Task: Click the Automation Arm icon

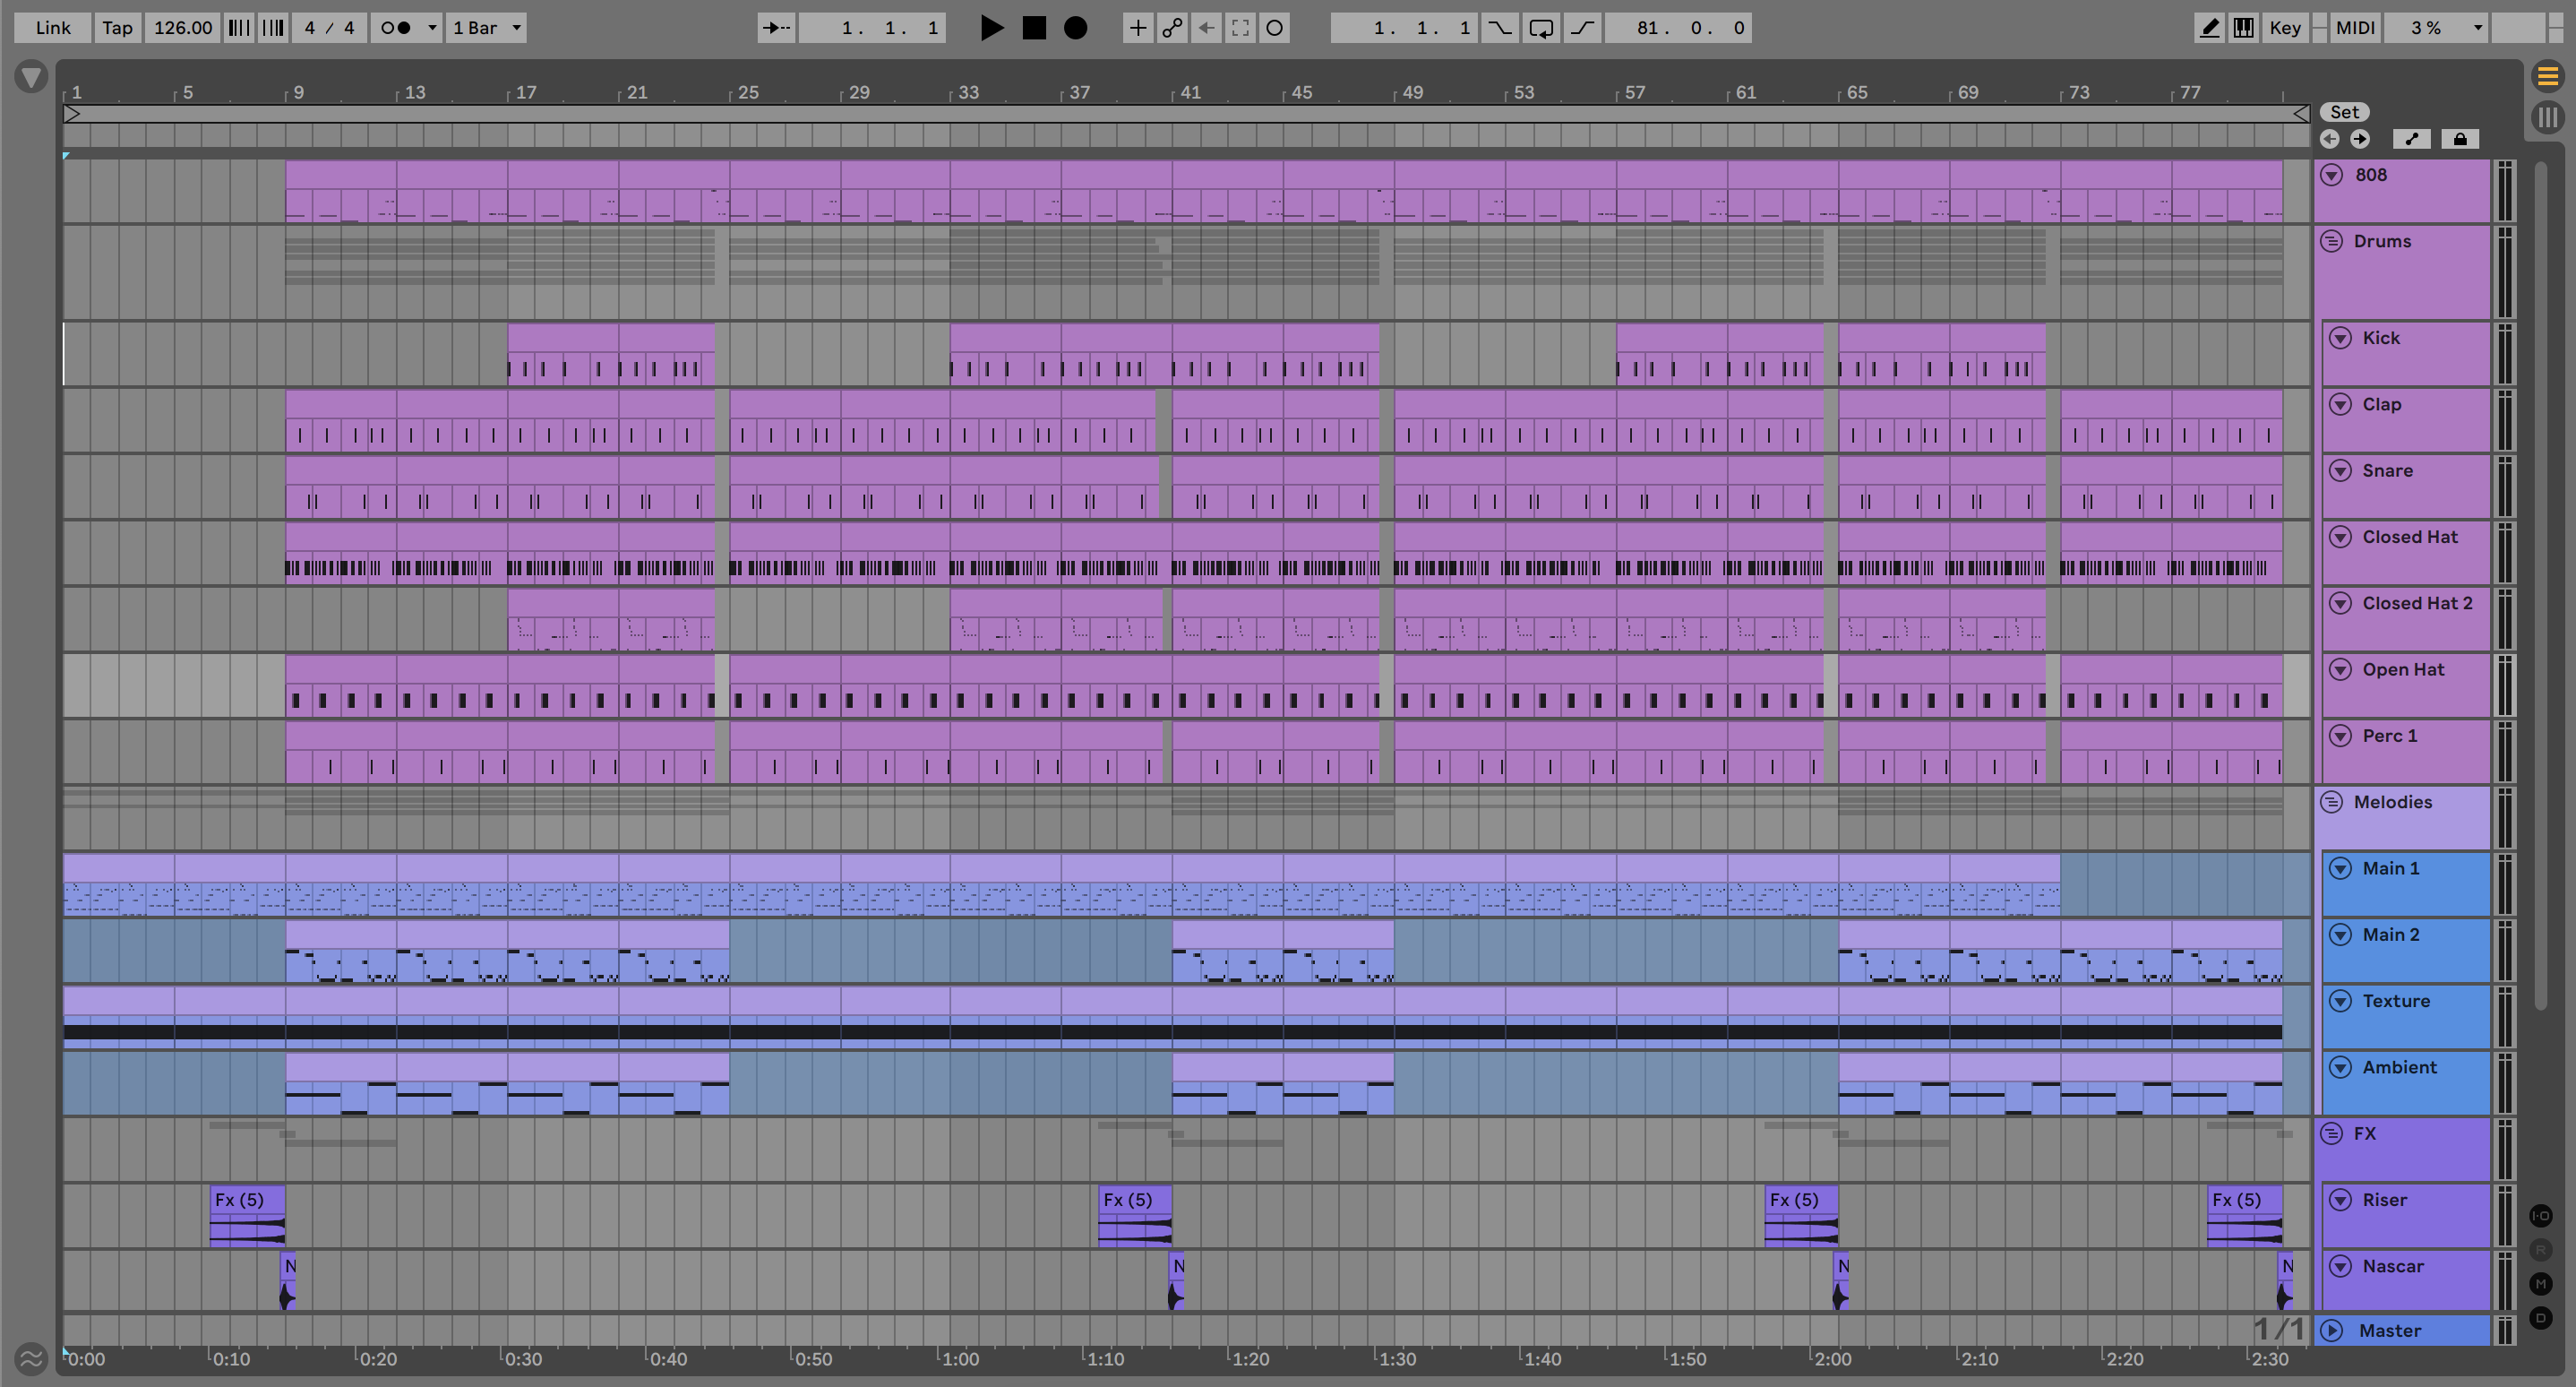Action: pyautogui.click(x=1172, y=28)
